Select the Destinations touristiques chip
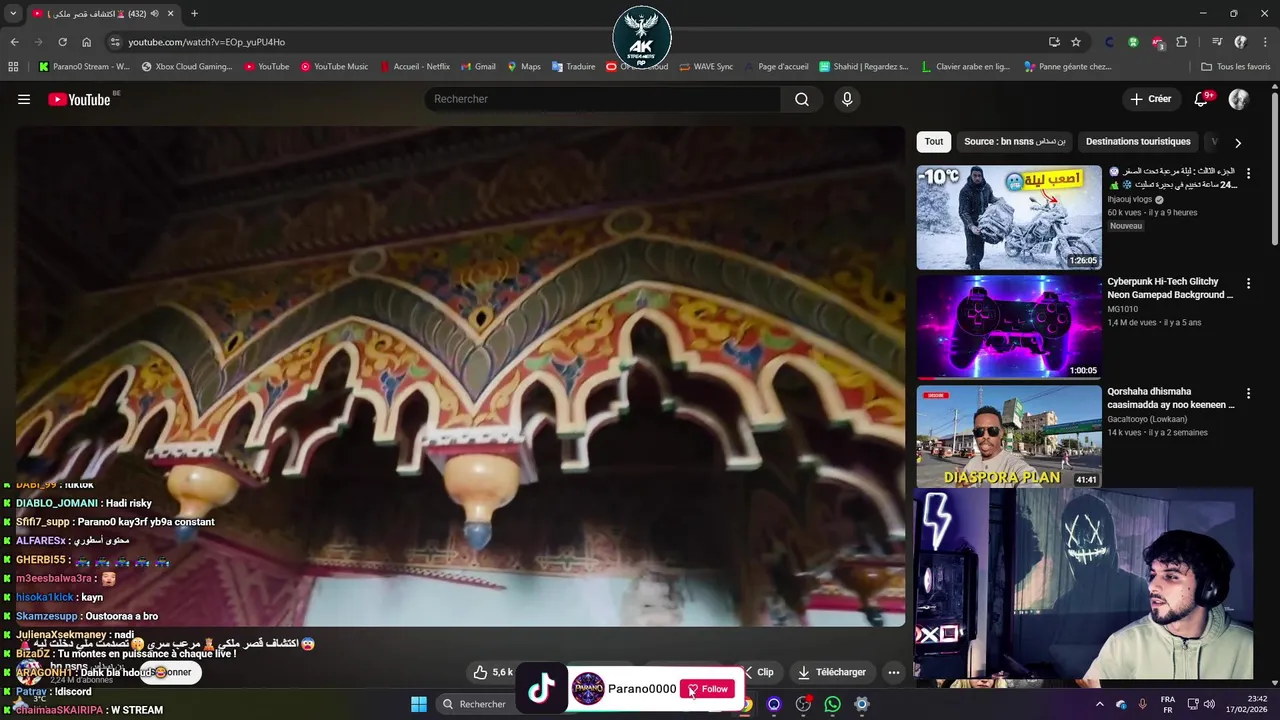The height and width of the screenshot is (720, 1280). (x=1138, y=142)
